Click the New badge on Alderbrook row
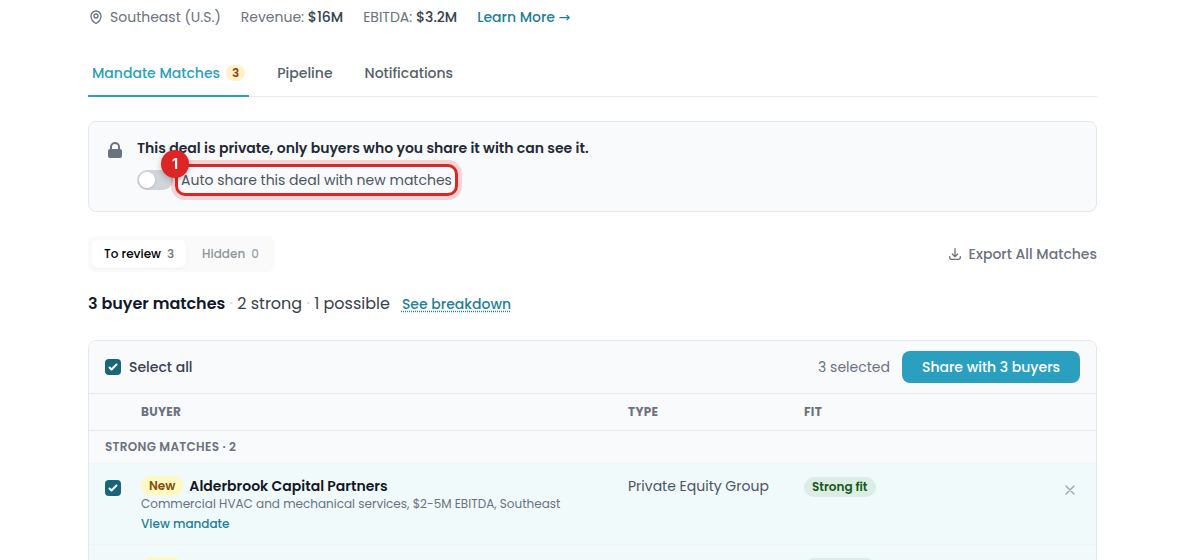The height and width of the screenshot is (560, 1185). [162, 486]
